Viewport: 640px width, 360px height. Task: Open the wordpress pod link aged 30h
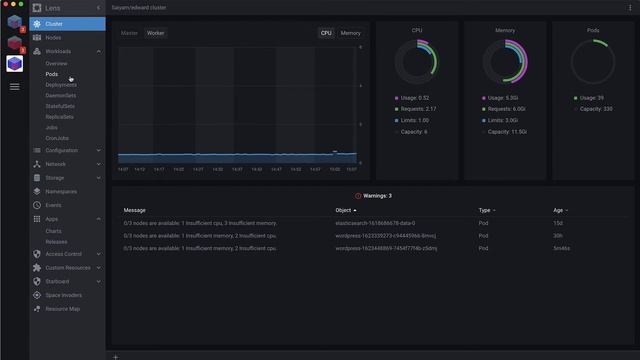[x=385, y=236]
